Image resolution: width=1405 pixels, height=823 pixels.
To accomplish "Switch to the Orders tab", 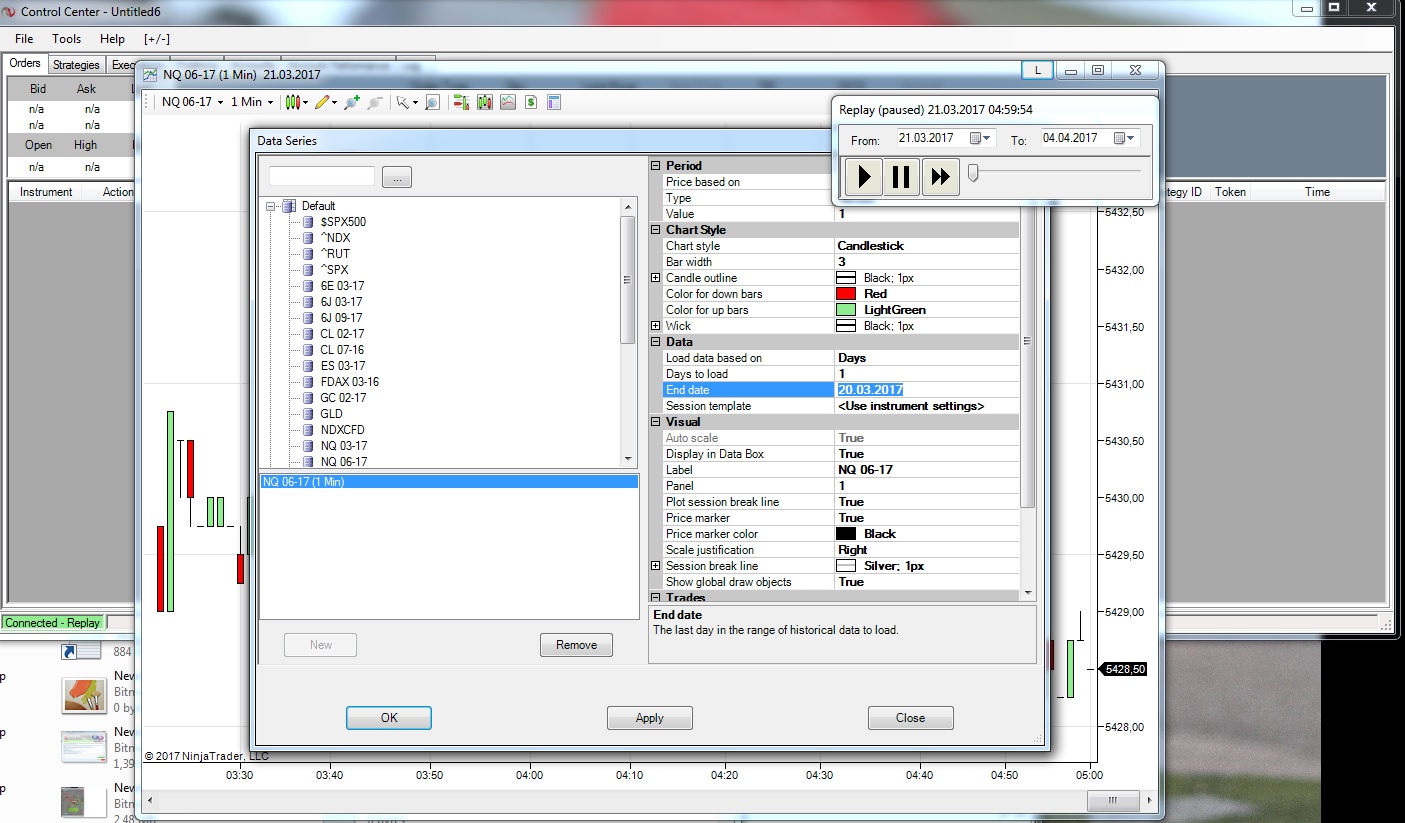I will [25, 63].
